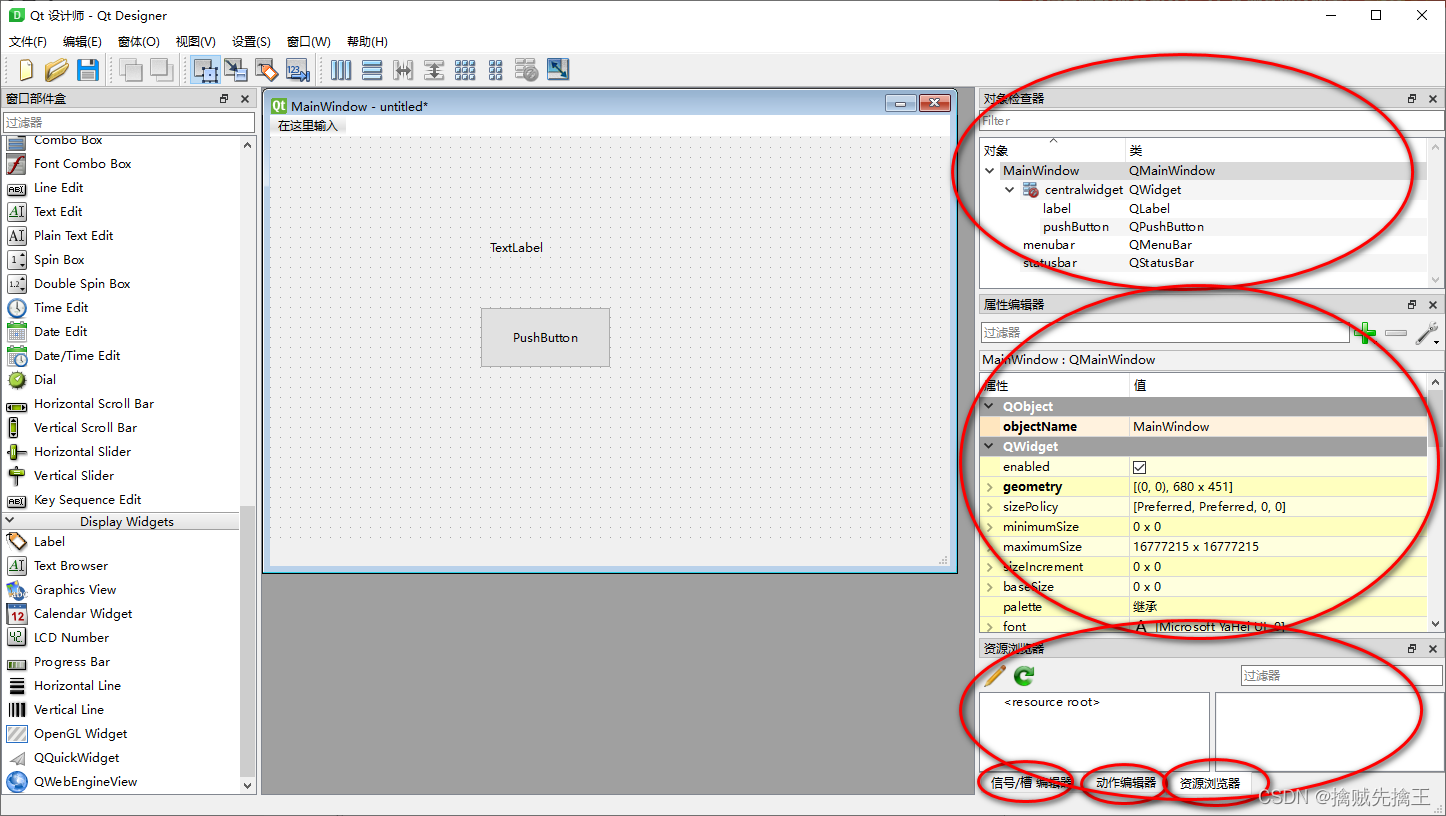Screen dimensions: 1446x816
Task: Open the 窗体(O) menu
Action: point(139,42)
